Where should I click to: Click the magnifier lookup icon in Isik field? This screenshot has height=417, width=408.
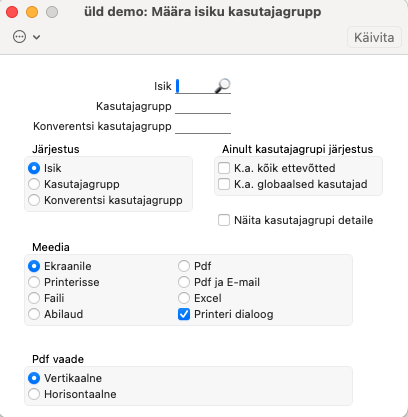click(x=222, y=86)
